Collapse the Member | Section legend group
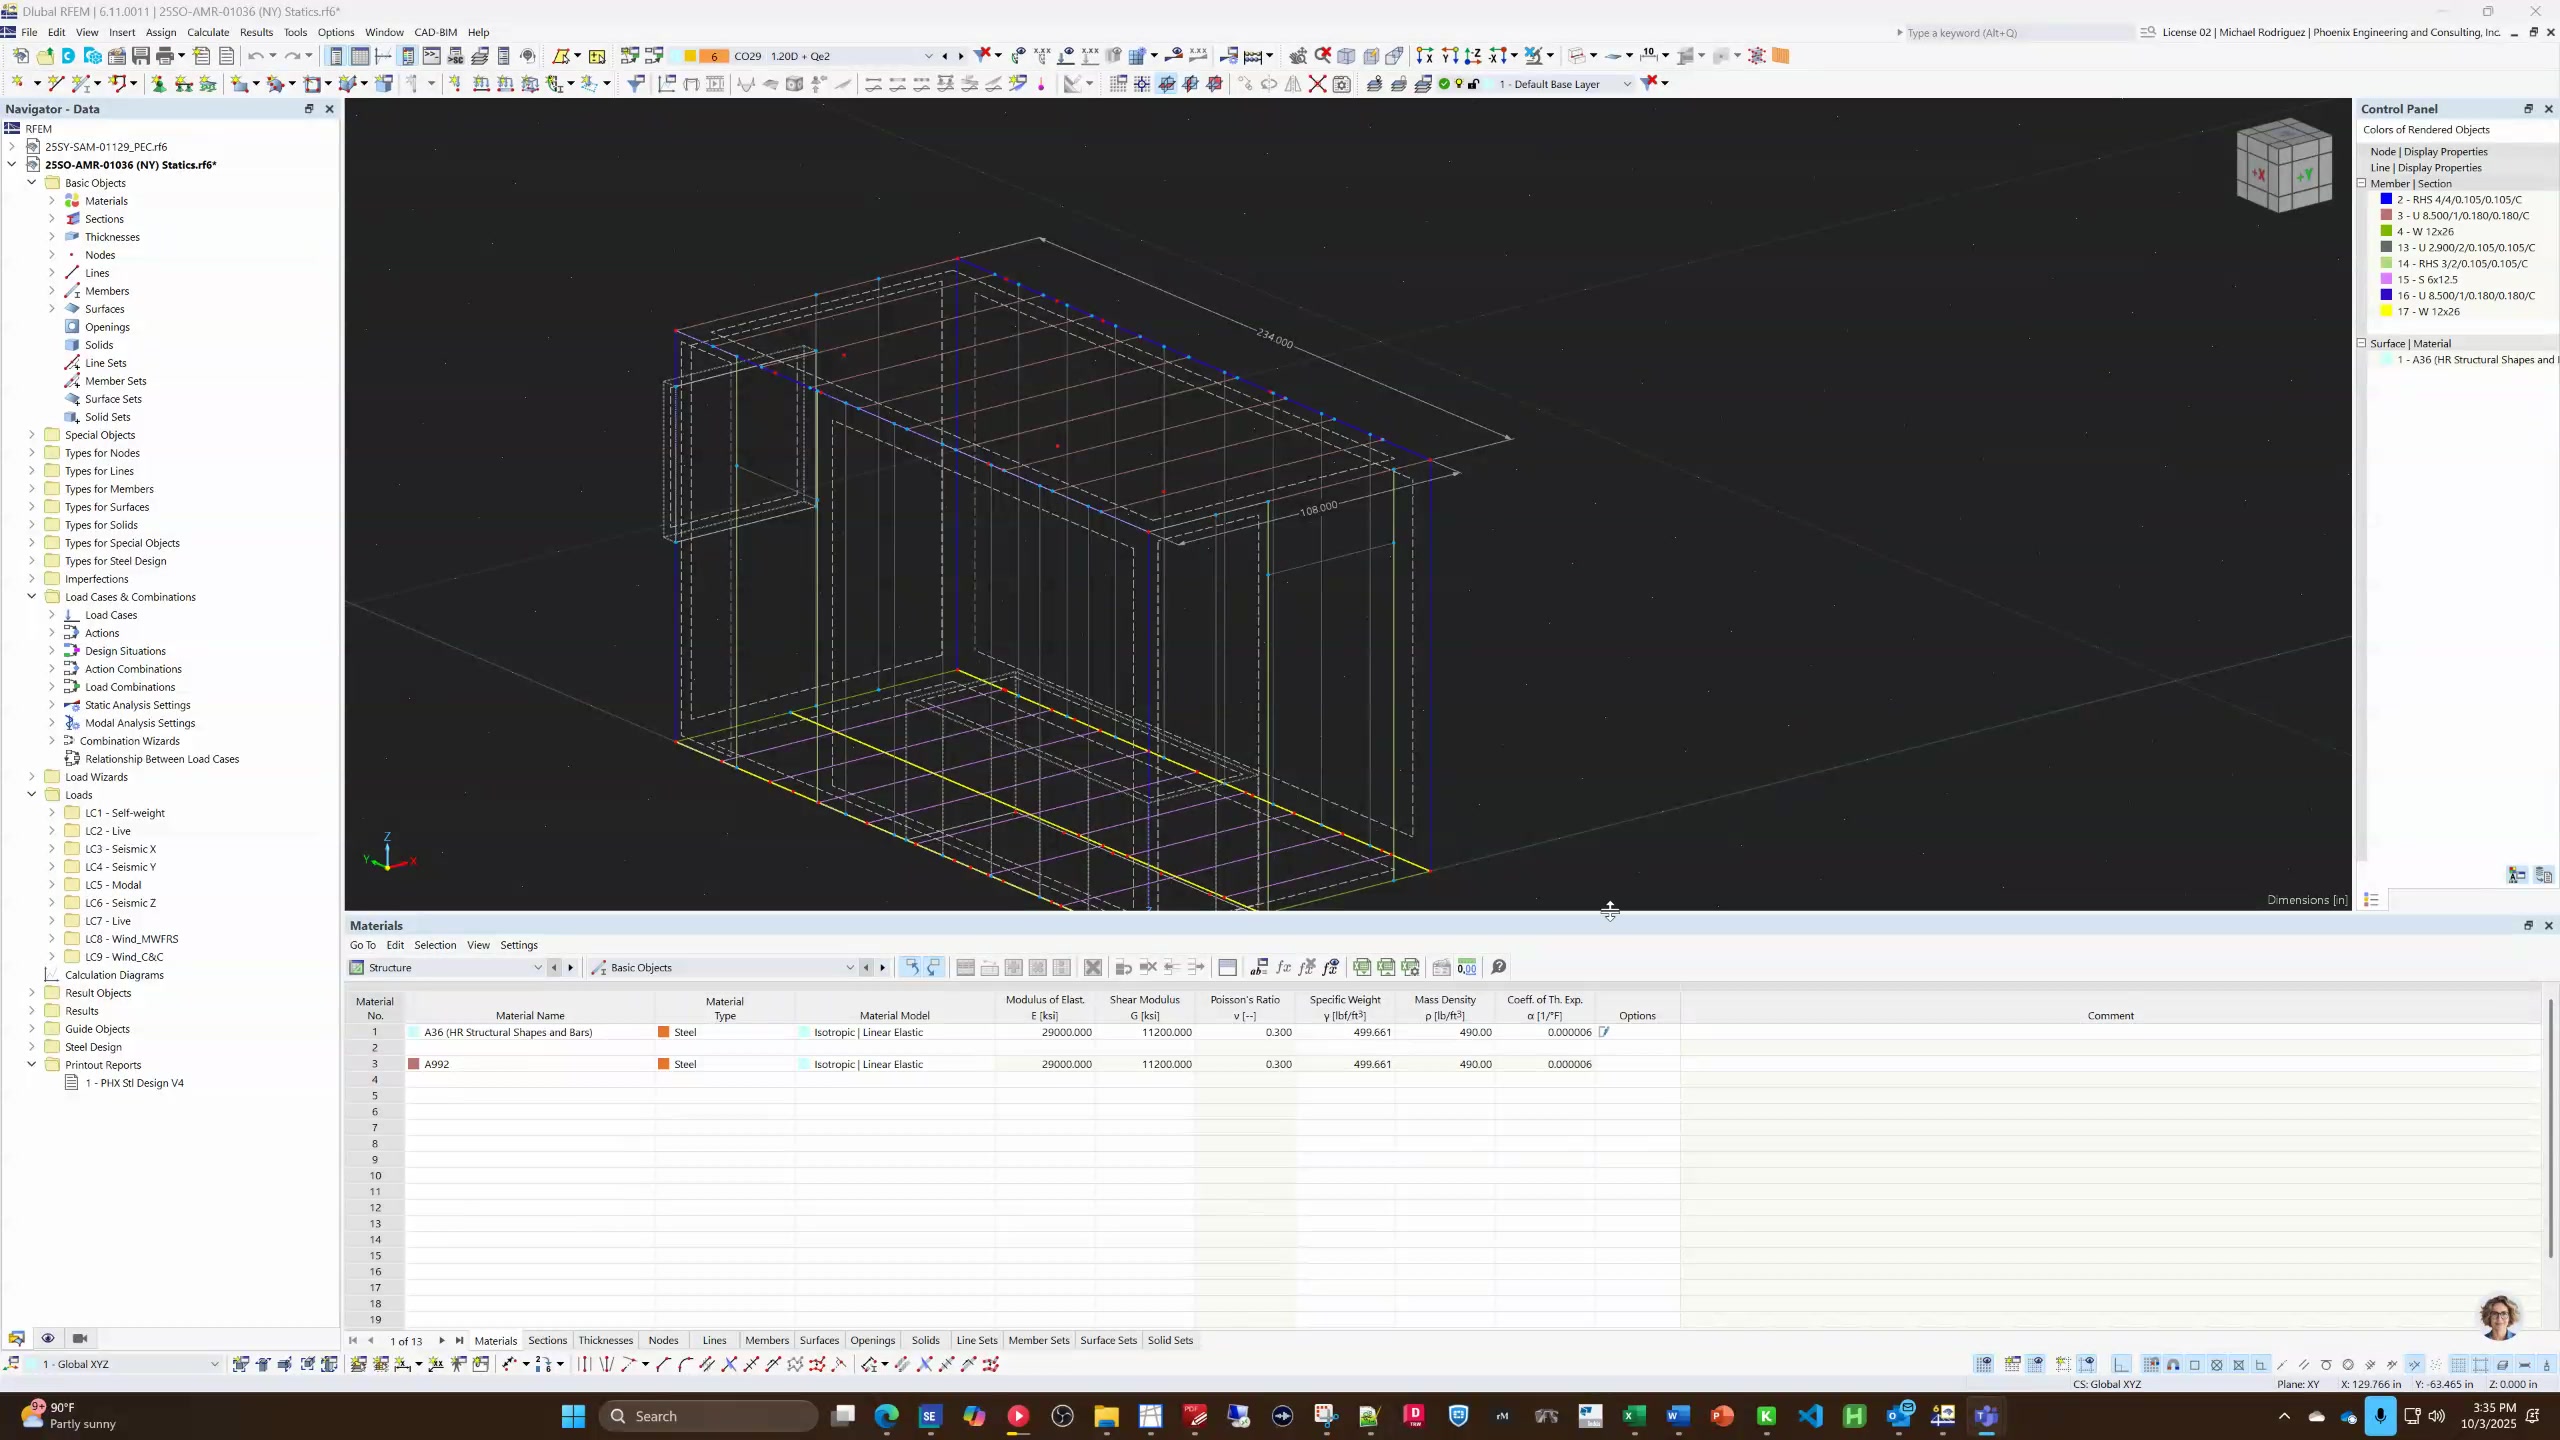 [2362, 183]
